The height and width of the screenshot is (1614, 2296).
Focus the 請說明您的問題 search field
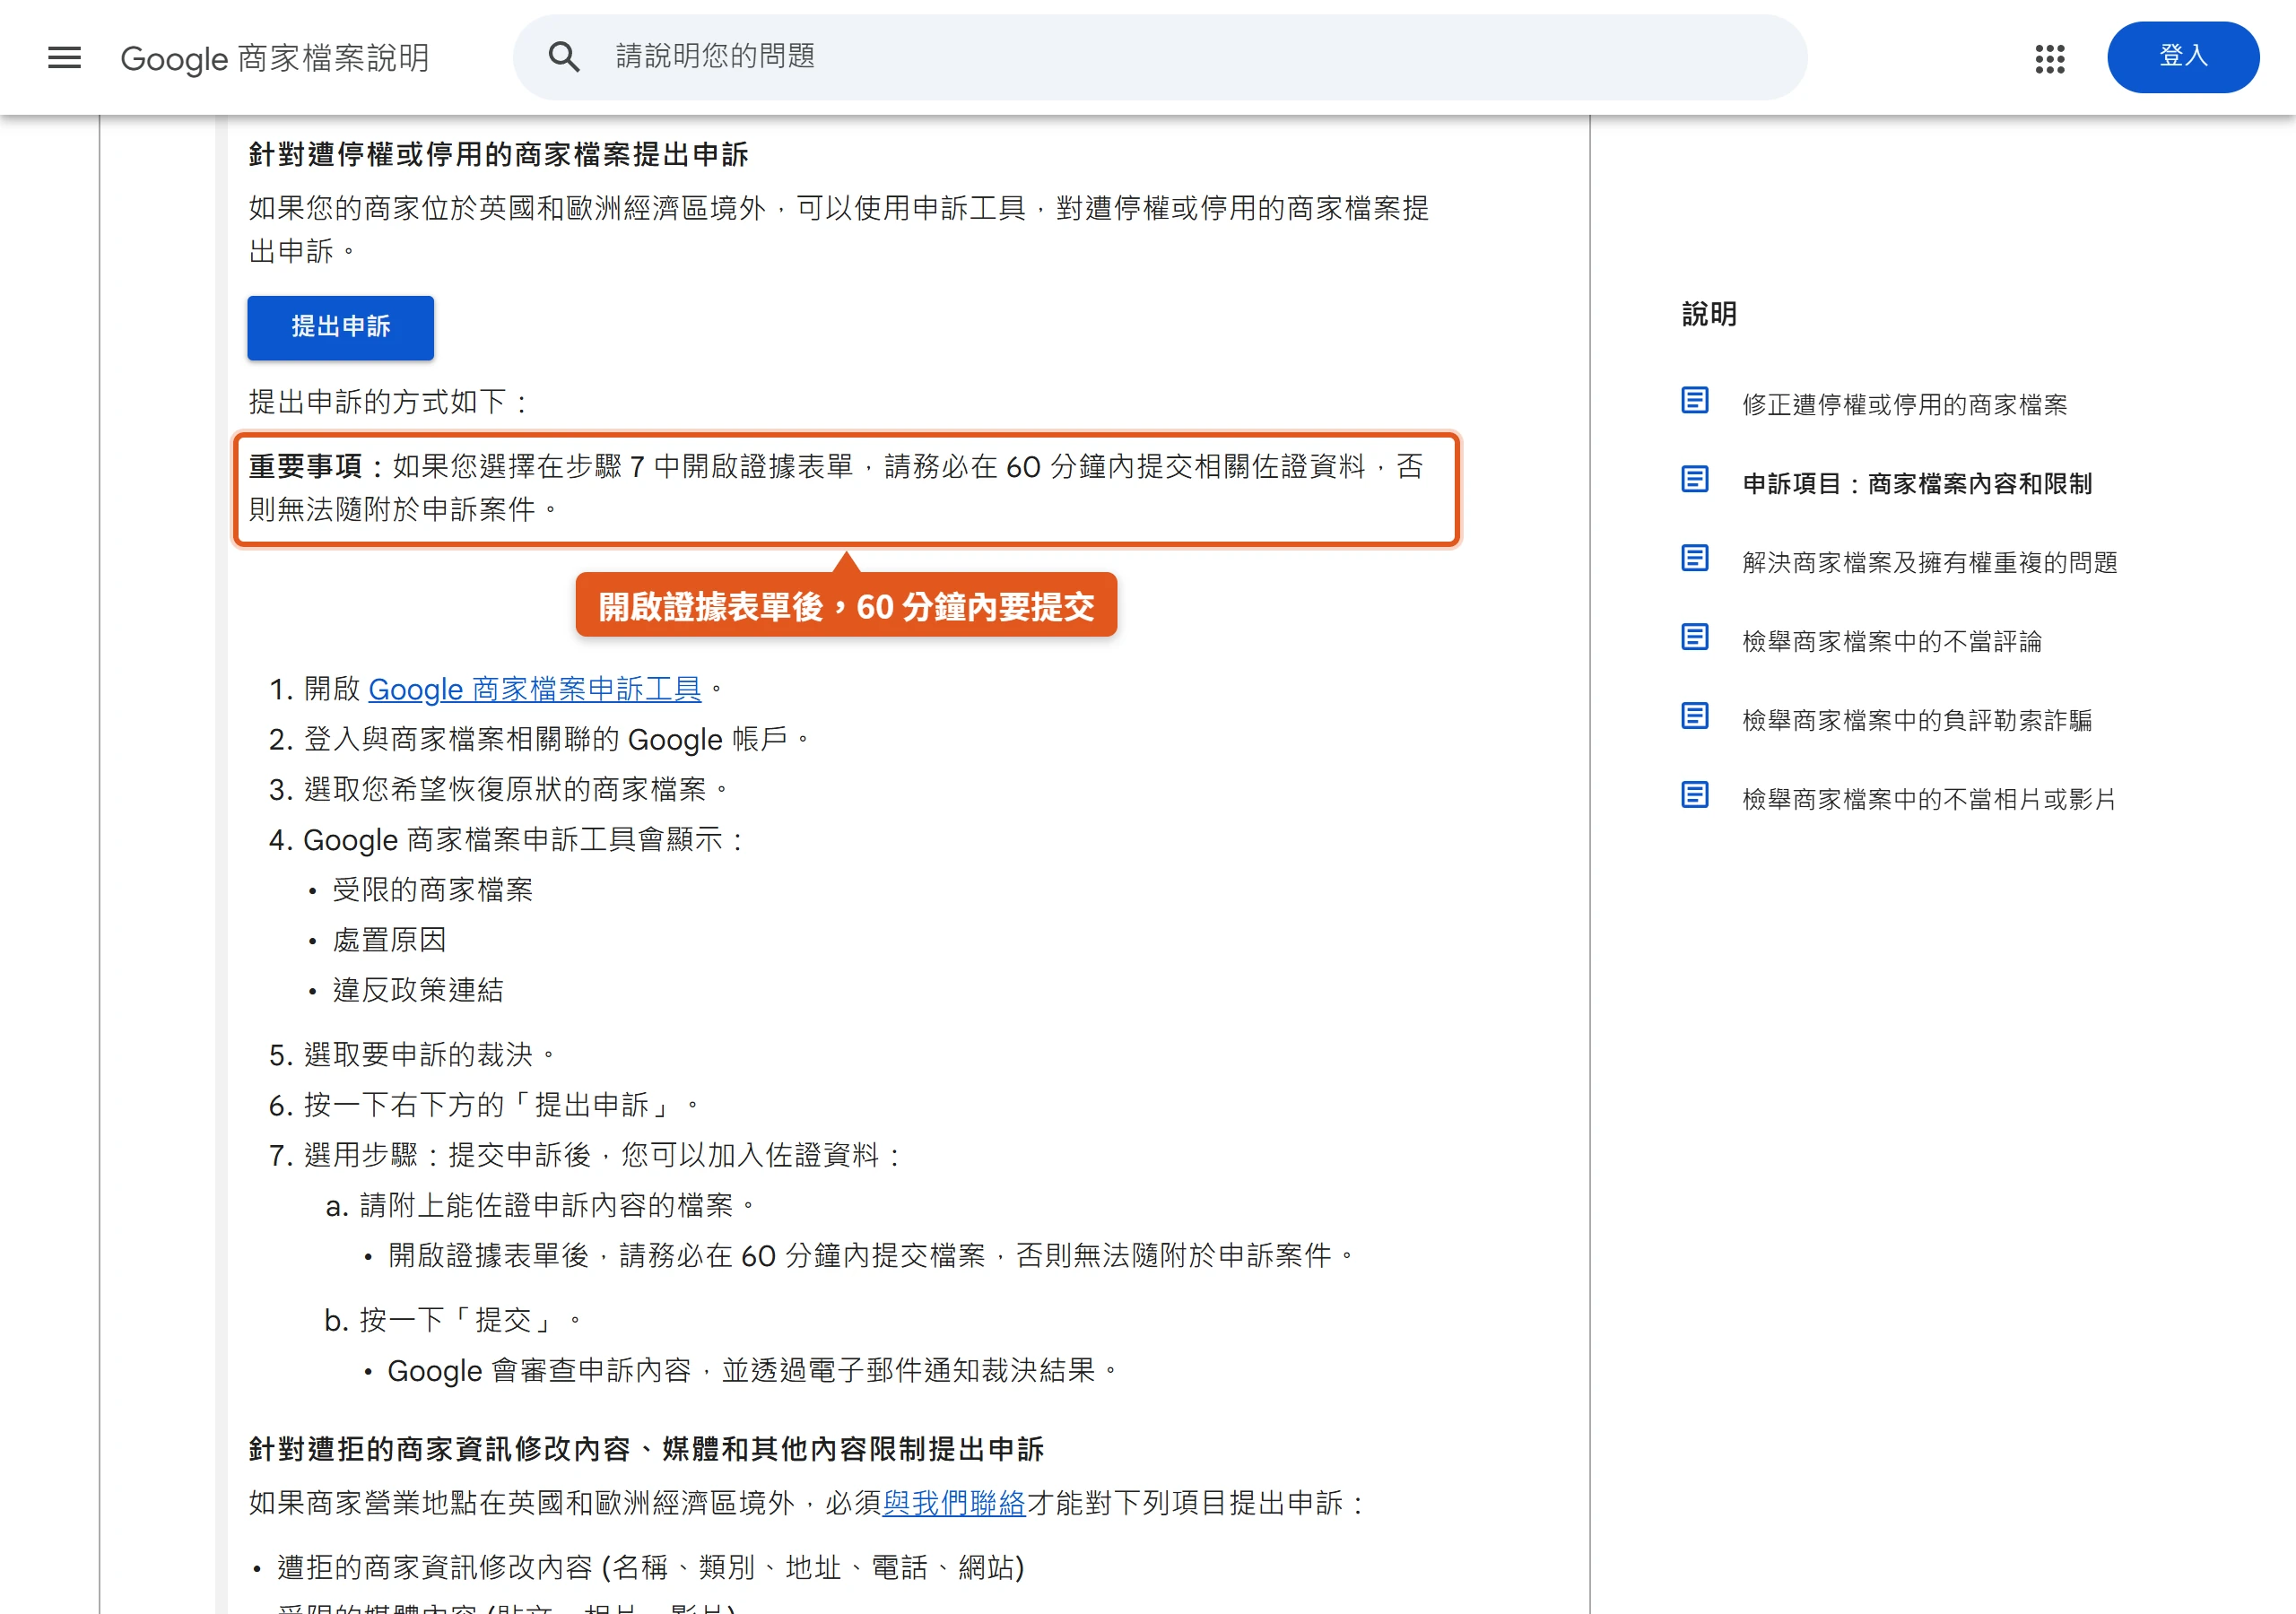(1160, 57)
